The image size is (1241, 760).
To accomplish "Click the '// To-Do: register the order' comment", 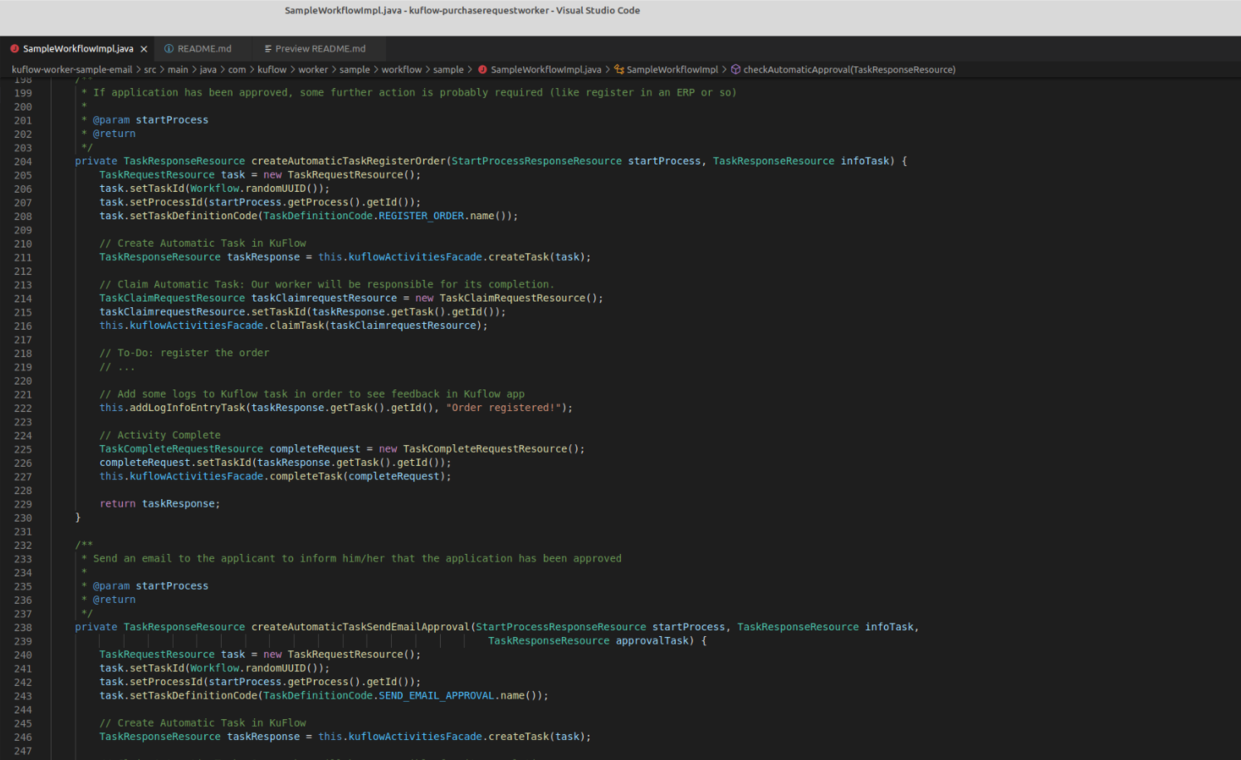I will coord(184,353).
